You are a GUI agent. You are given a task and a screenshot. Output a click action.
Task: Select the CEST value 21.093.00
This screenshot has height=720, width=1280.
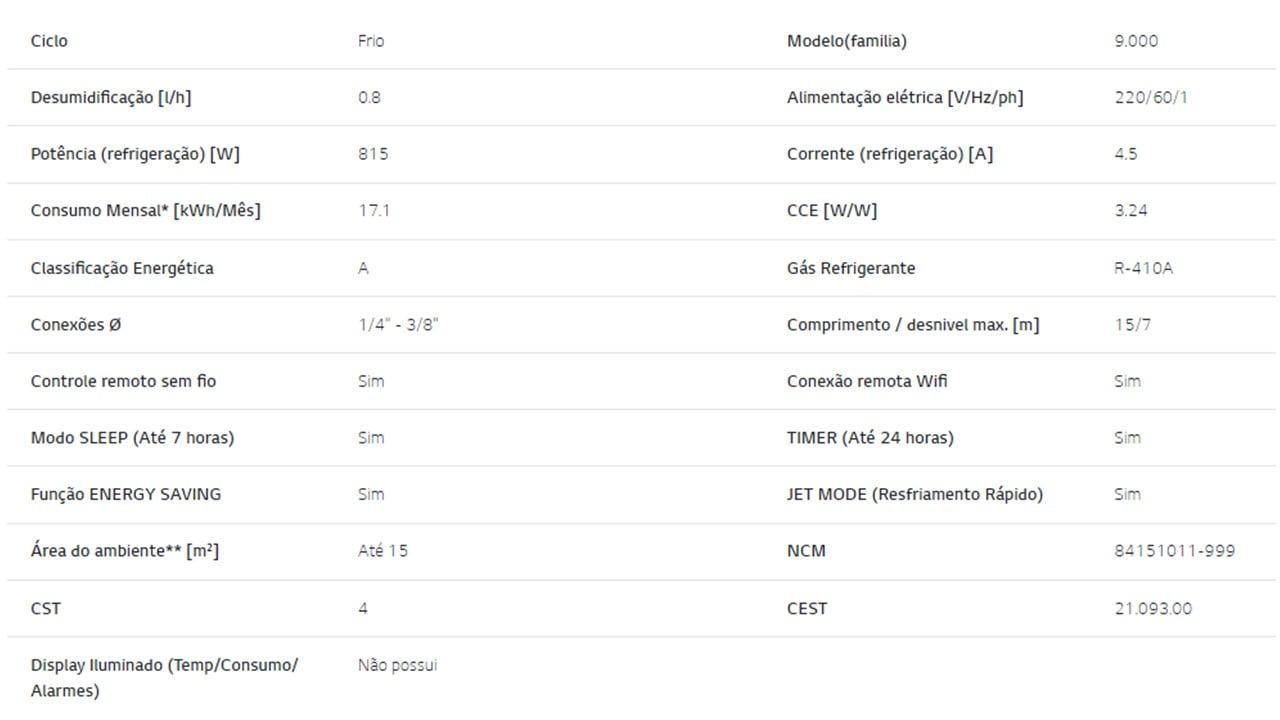[x=1153, y=608]
